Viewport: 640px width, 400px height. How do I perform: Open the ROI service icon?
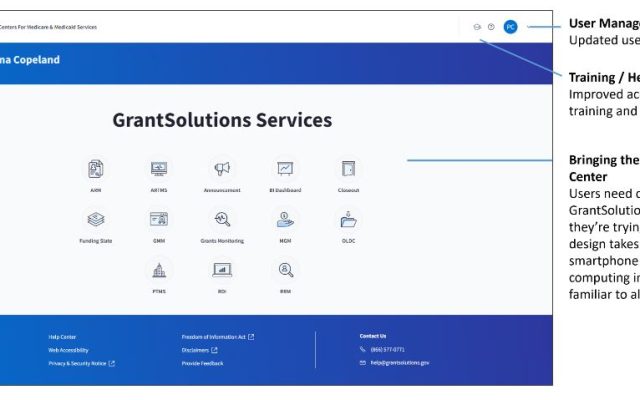pyautogui.click(x=222, y=269)
